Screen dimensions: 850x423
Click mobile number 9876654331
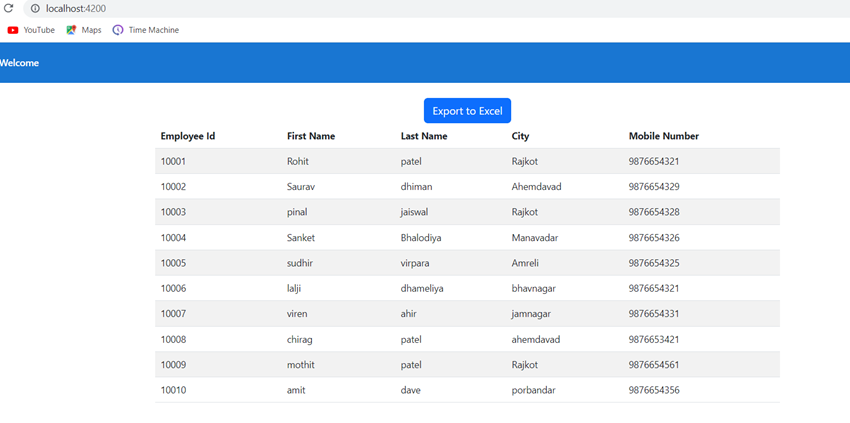click(x=654, y=313)
